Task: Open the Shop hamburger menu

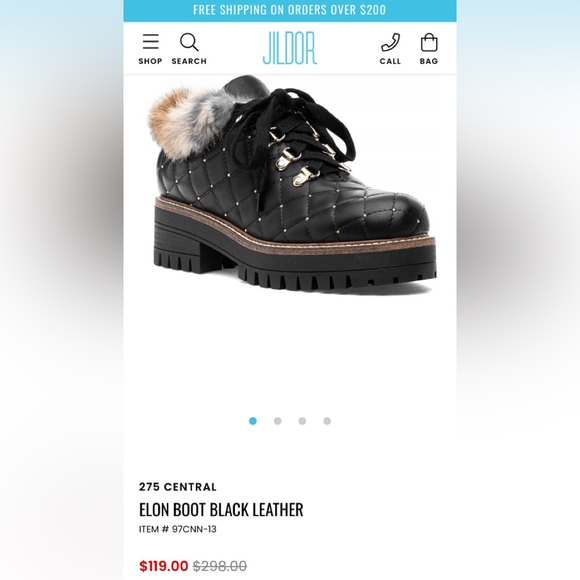Action: 151,42
